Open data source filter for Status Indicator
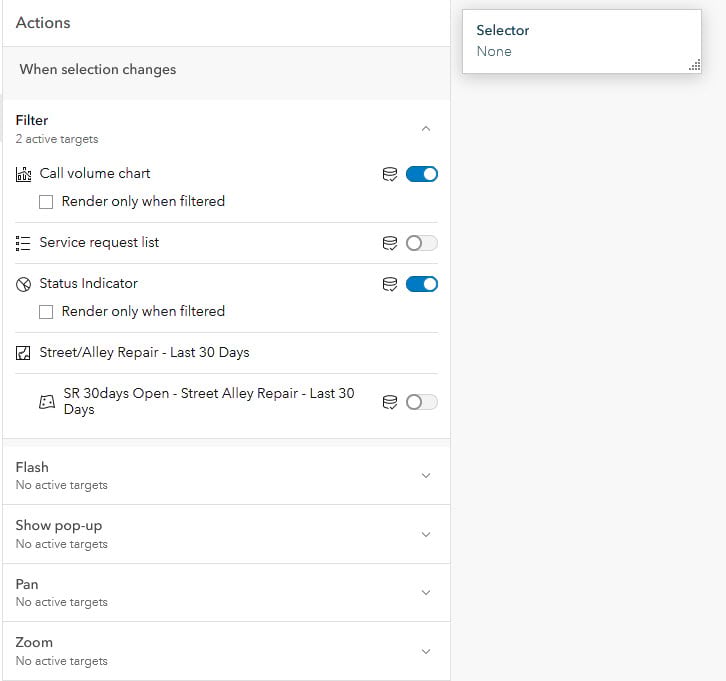Image resolution: width=726 pixels, height=681 pixels. pyautogui.click(x=390, y=284)
